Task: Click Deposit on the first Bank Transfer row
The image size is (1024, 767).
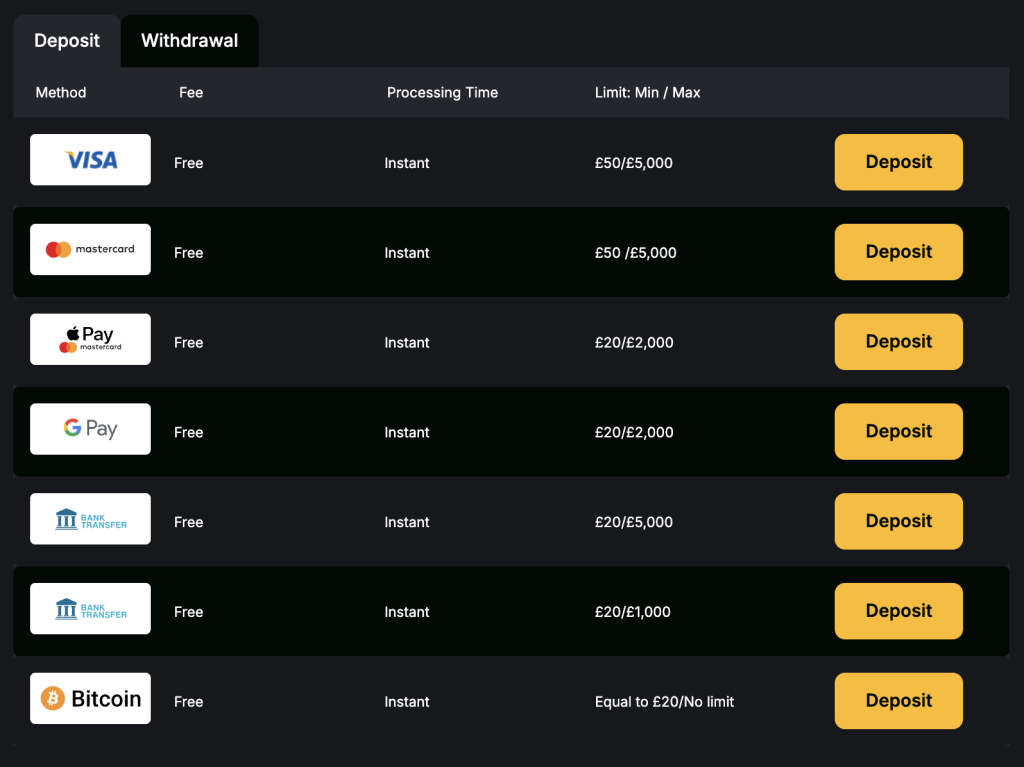Action: click(x=897, y=521)
